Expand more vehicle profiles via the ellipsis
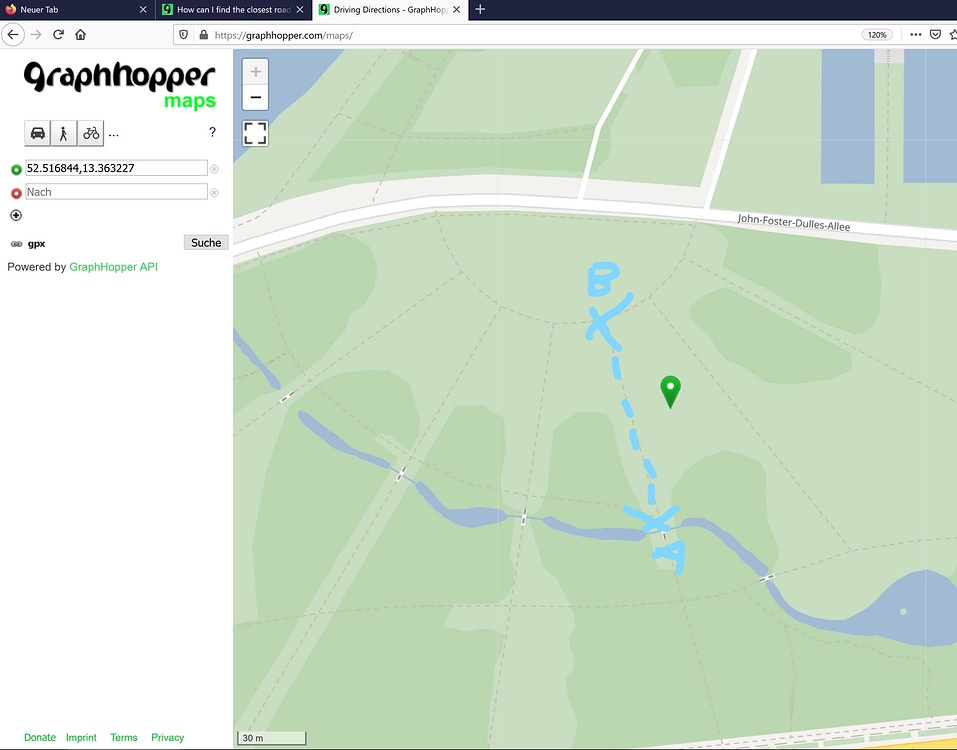The height and width of the screenshot is (750, 957). (x=113, y=133)
